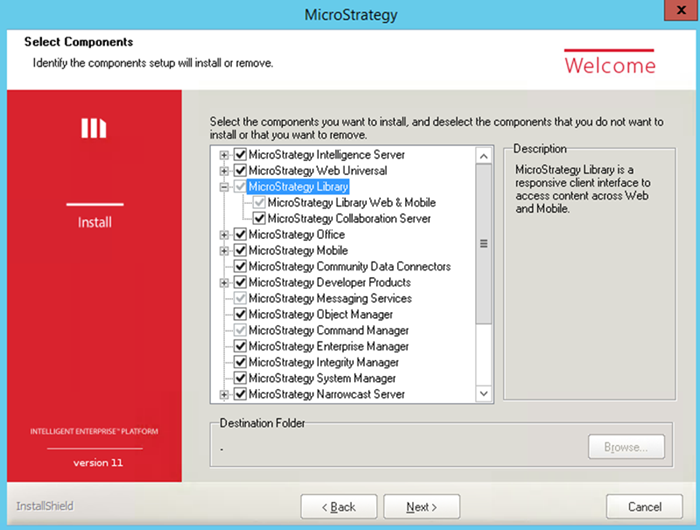Screen dimensions: 700x530
Task: Toggle MicroStrategy Command Manager checkbox
Action: tap(240, 330)
